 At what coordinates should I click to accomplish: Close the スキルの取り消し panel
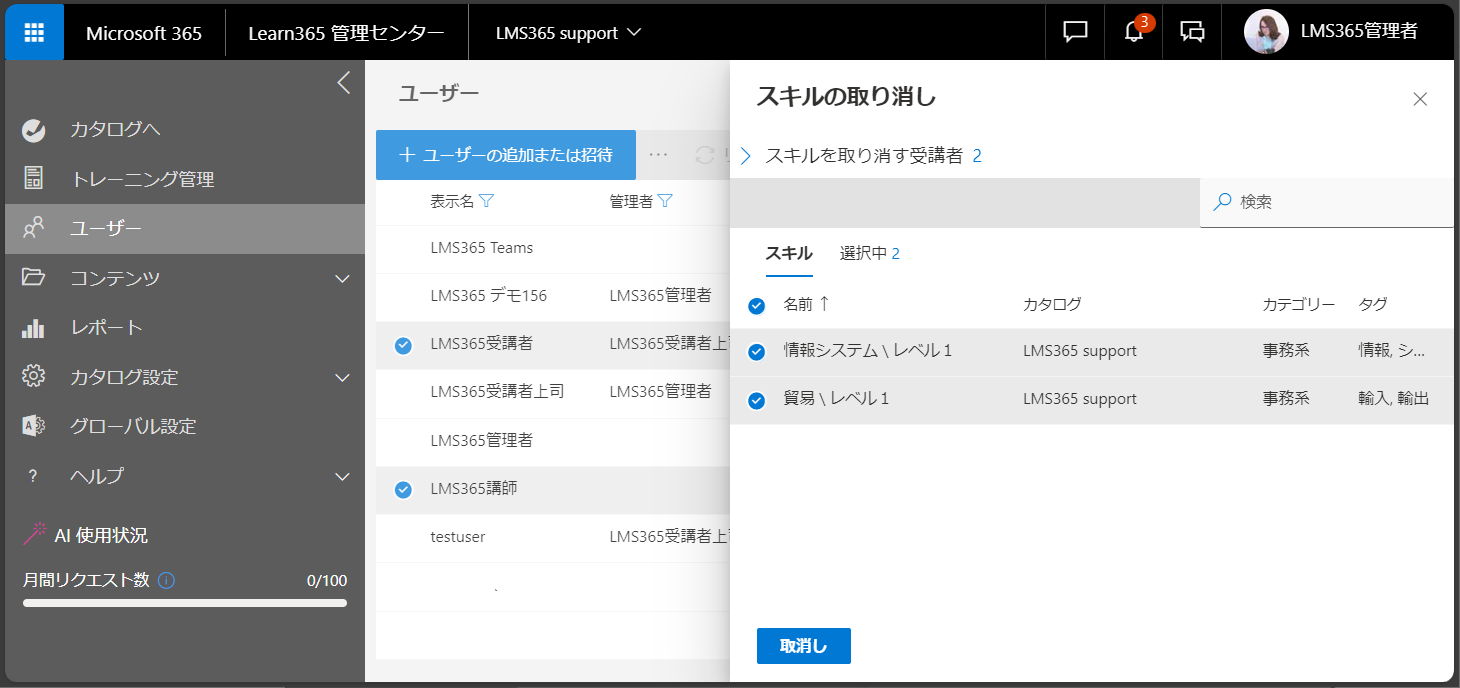click(x=1420, y=99)
